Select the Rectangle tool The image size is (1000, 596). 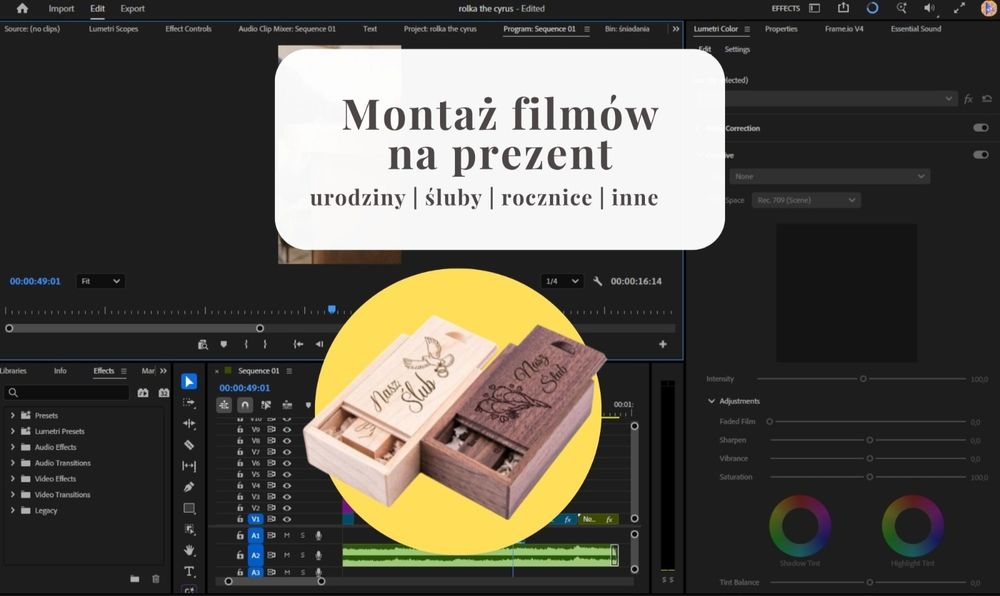[x=189, y=508]
